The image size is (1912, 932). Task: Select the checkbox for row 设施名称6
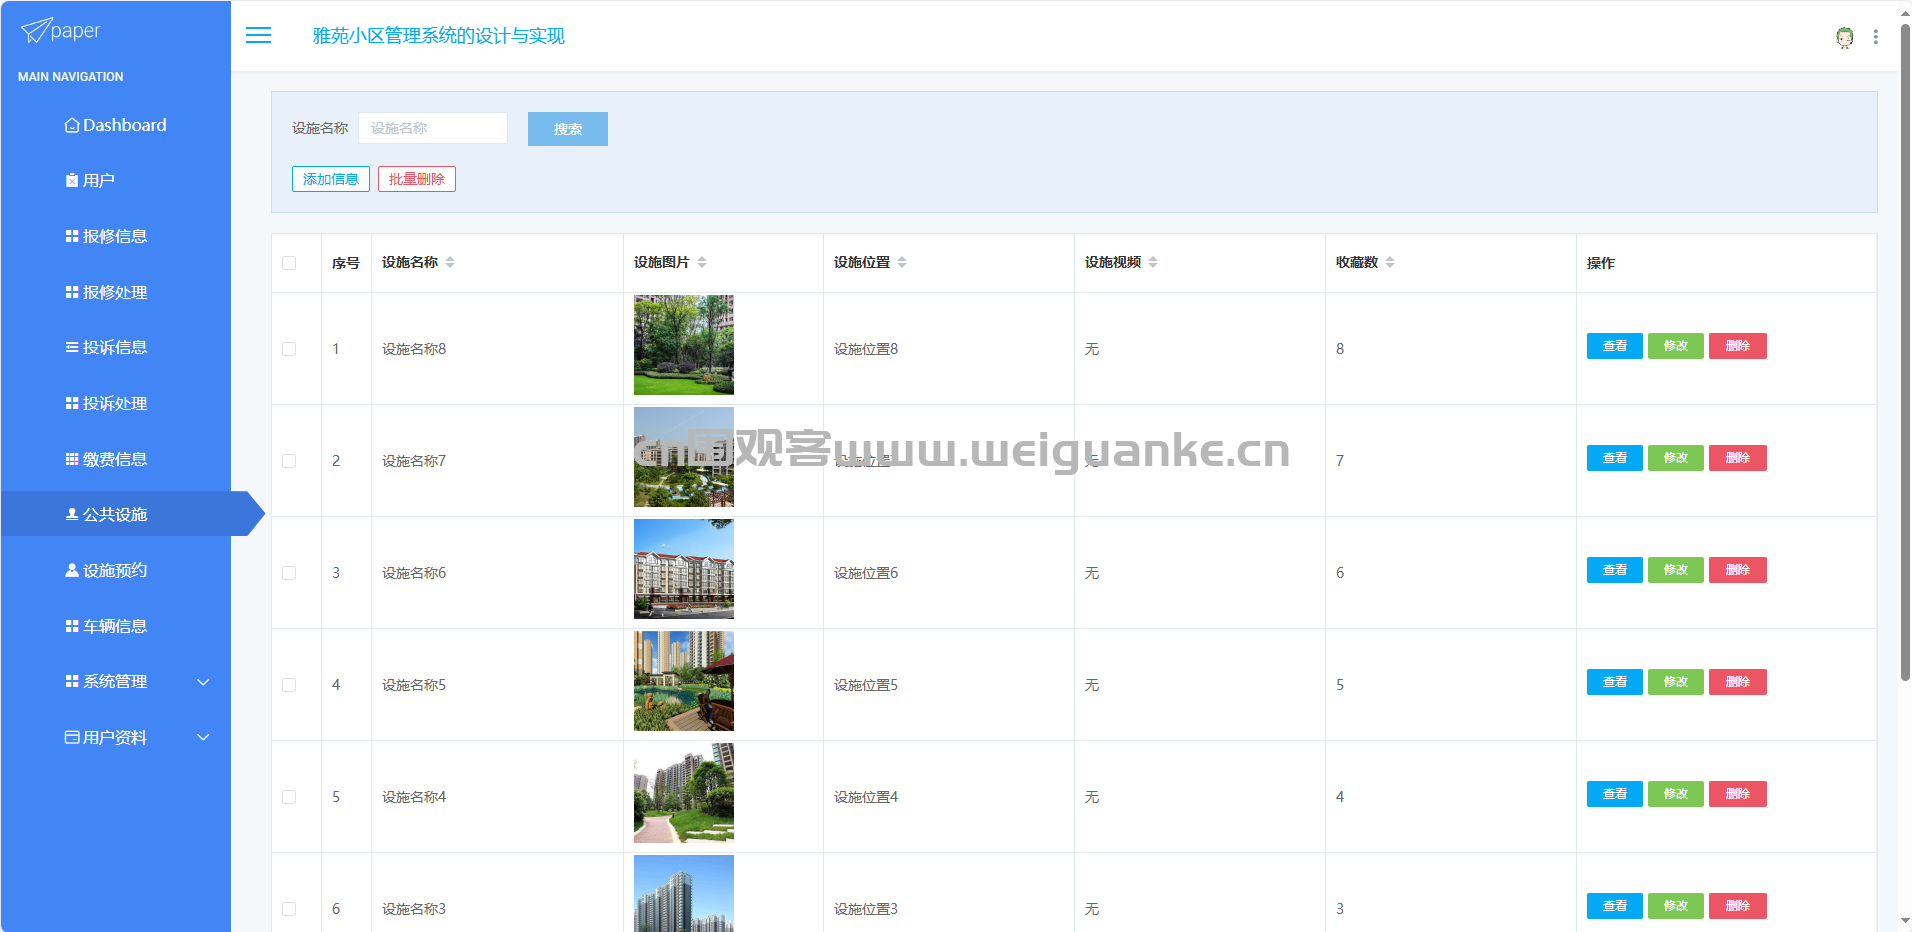coord(289,573)
